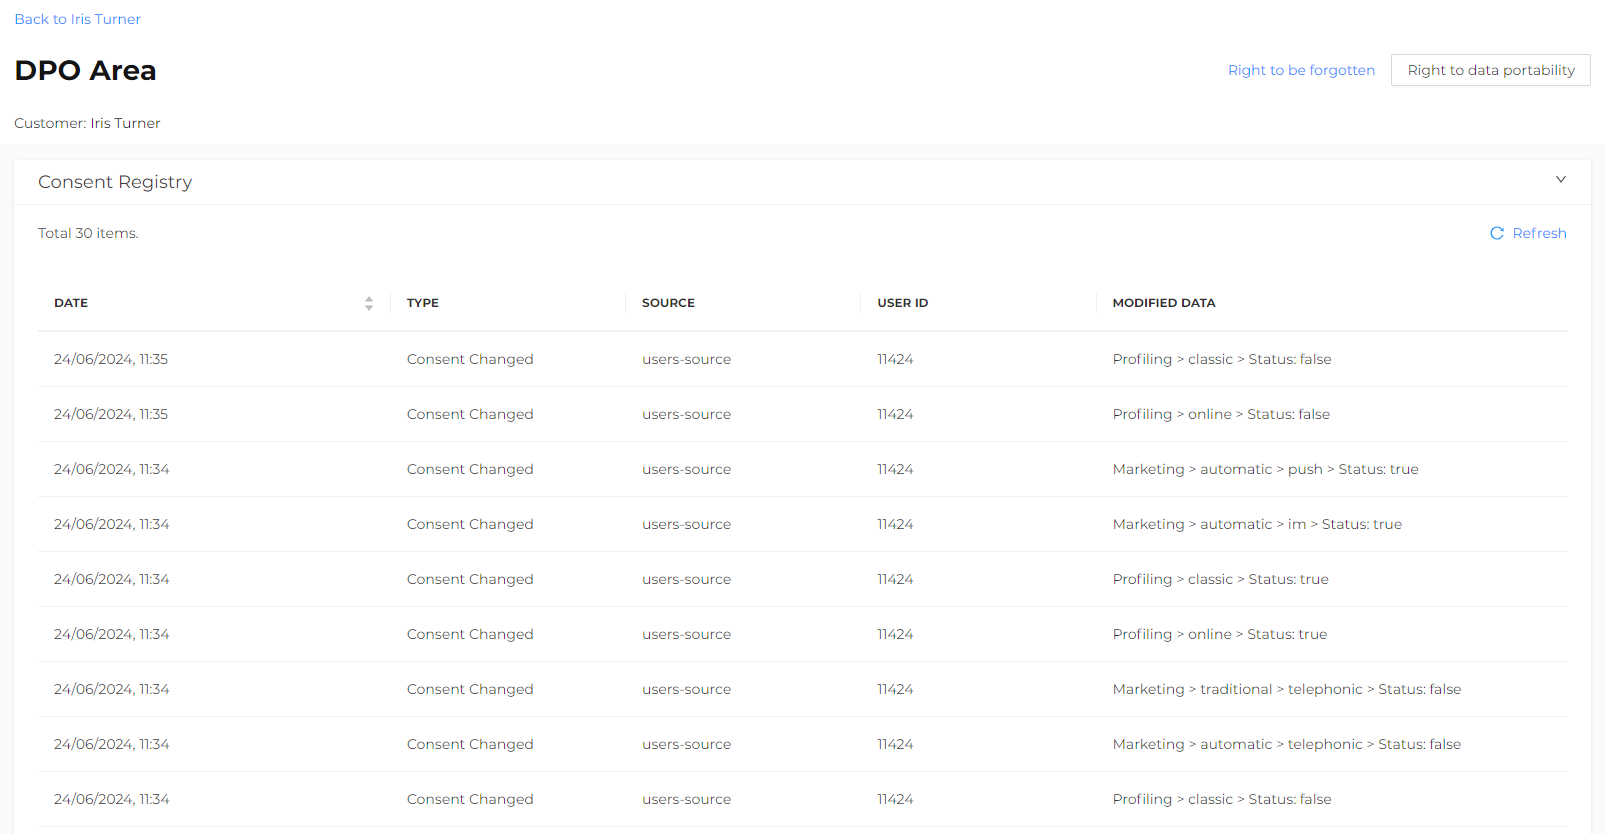Select date in Profiling online false row
The image size is (1605, 834).
(x=111, y=414)
